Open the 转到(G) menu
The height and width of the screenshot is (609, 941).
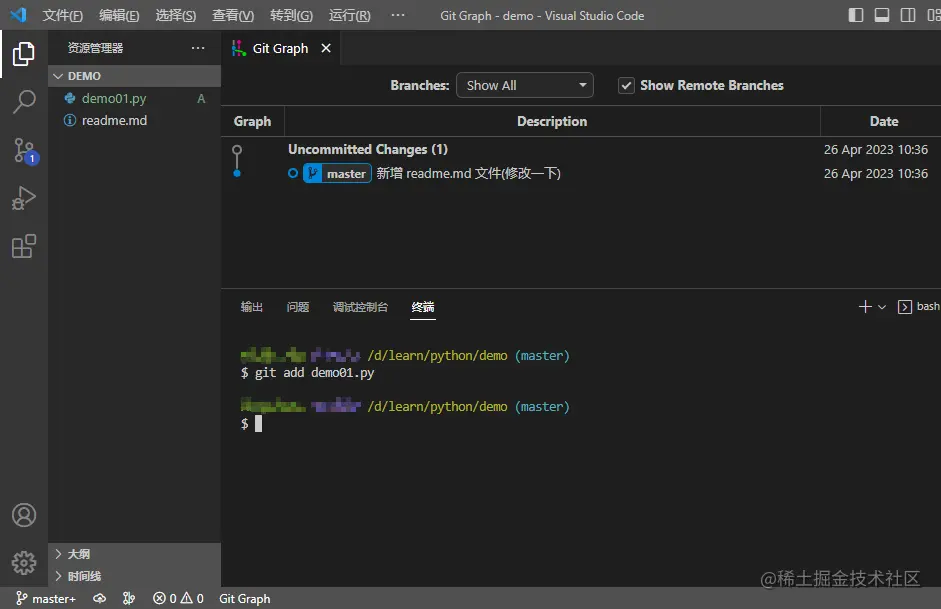point(291,16)
